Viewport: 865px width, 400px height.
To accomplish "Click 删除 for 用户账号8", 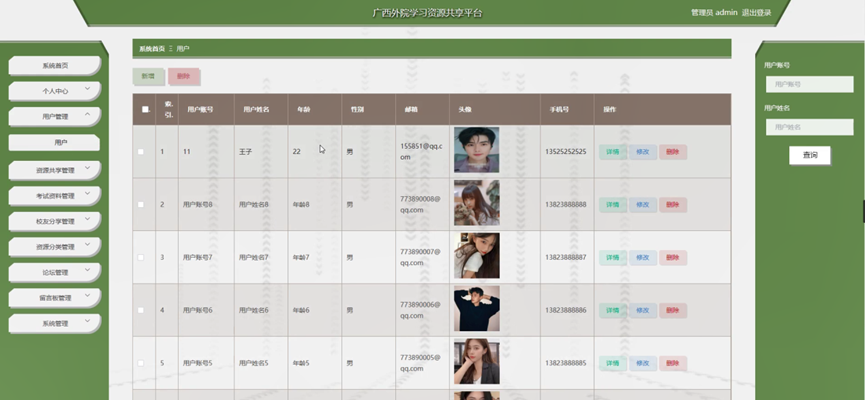I will coord(672,205).
